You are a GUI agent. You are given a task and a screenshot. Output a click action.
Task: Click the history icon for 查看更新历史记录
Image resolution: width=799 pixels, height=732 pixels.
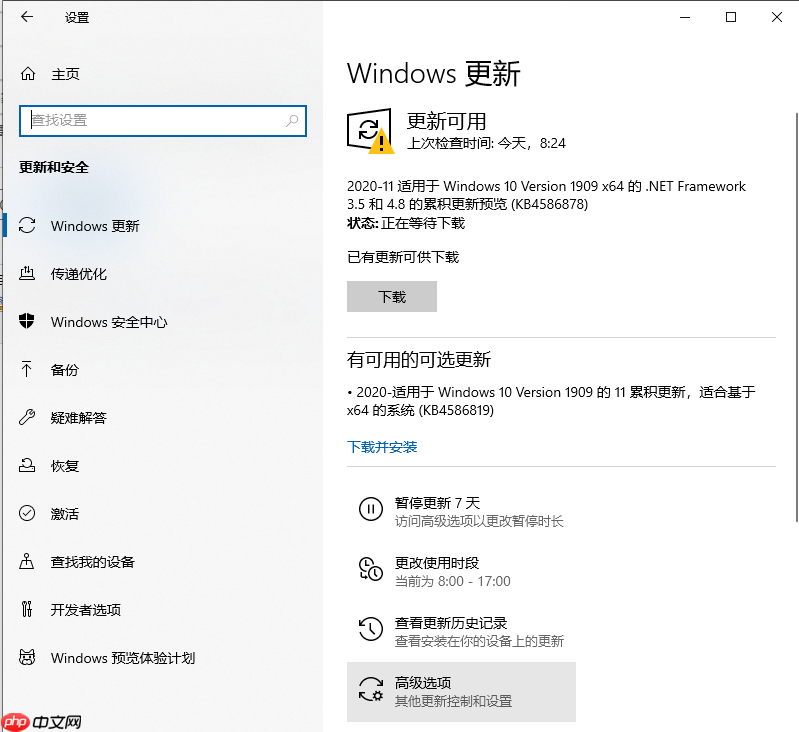[370, 629]
